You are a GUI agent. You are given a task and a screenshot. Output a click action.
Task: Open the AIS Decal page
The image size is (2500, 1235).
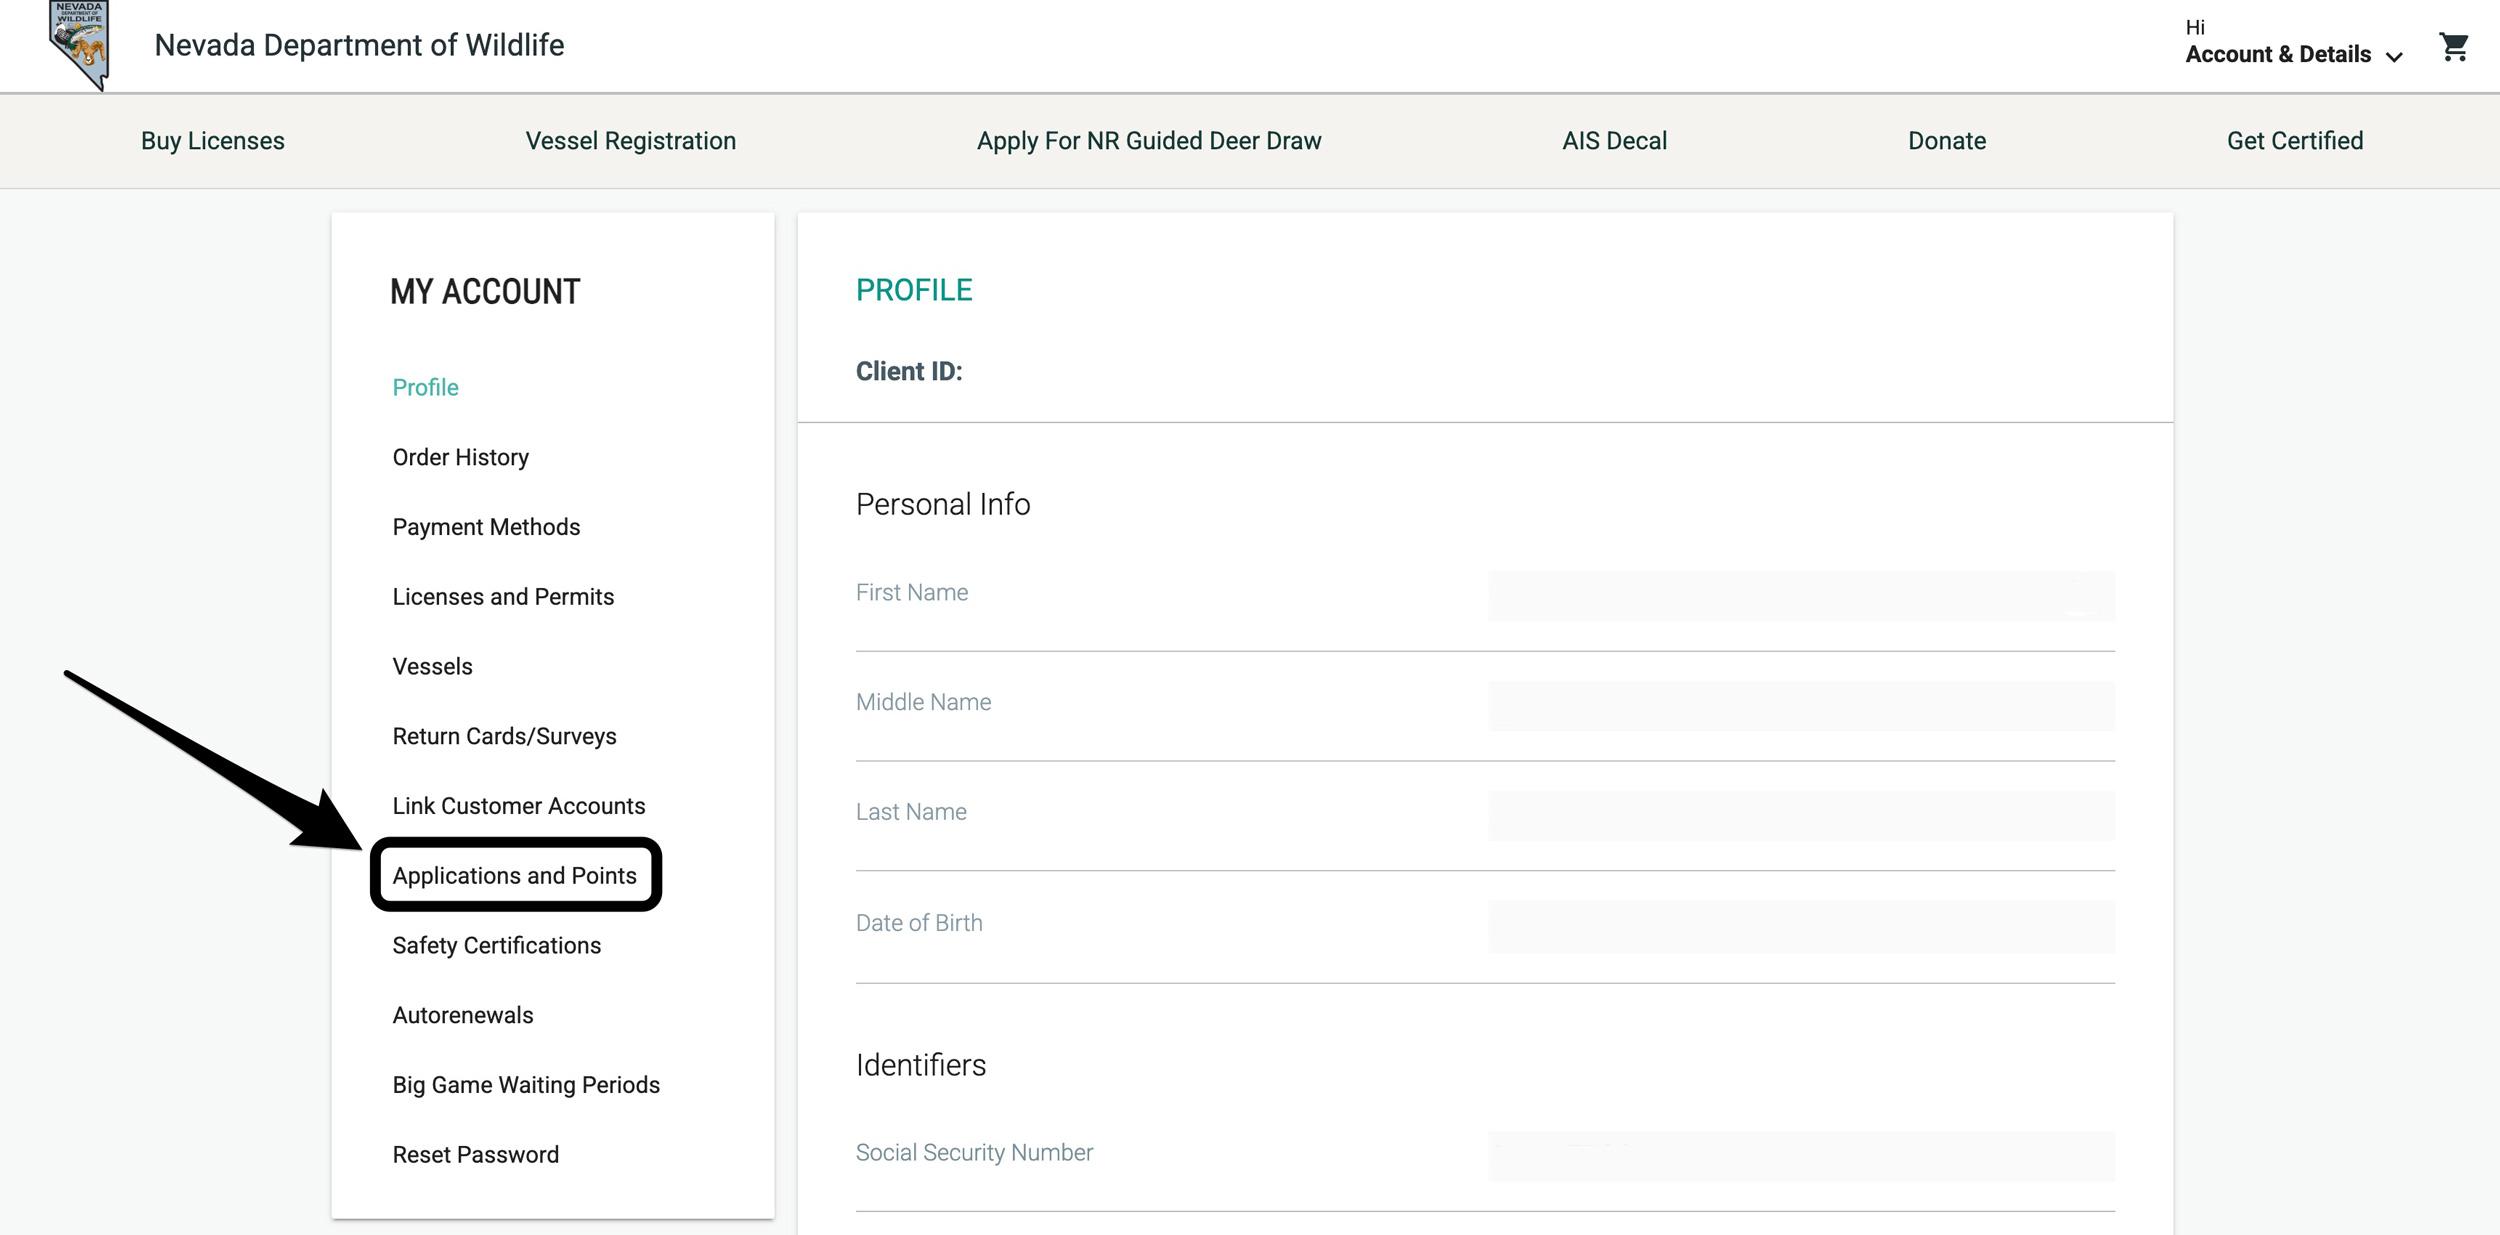(1614, 141)
